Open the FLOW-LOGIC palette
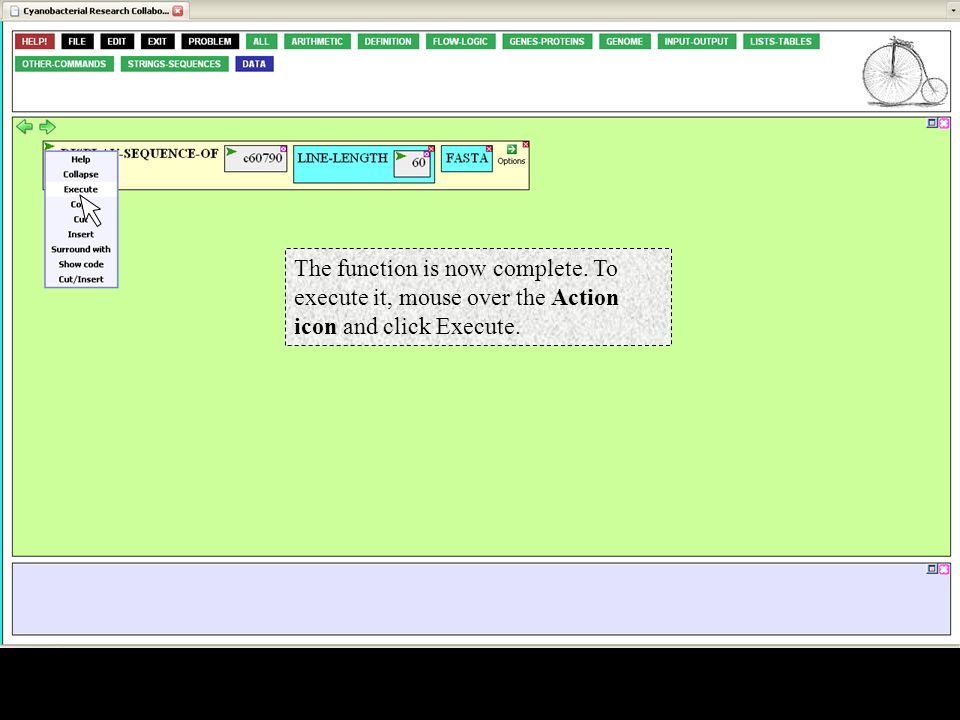The width and height of the screenshot is (960, 720). 460,42
